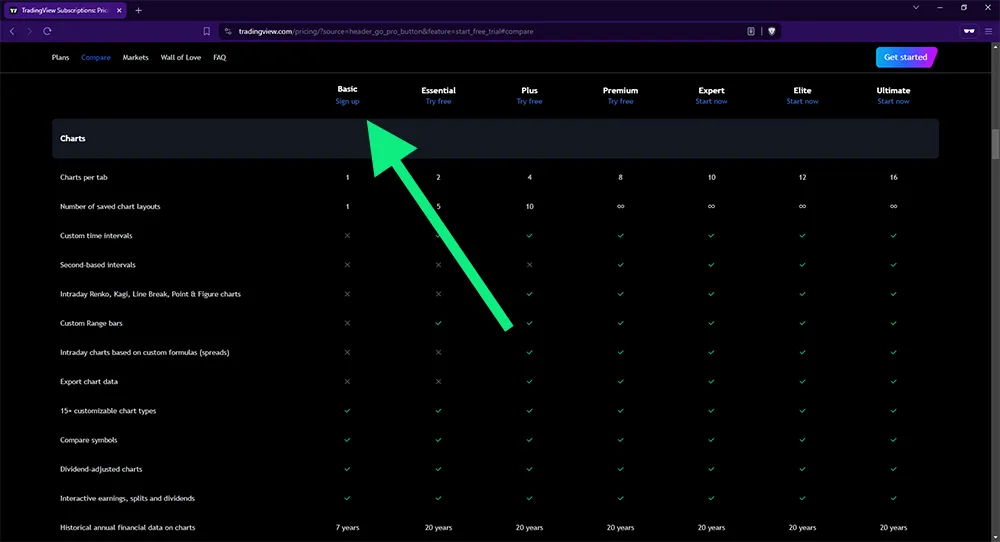Click Basic X mark for Custom time intervals
This screenshot has height=542, width=1000.
click(348, 236)
